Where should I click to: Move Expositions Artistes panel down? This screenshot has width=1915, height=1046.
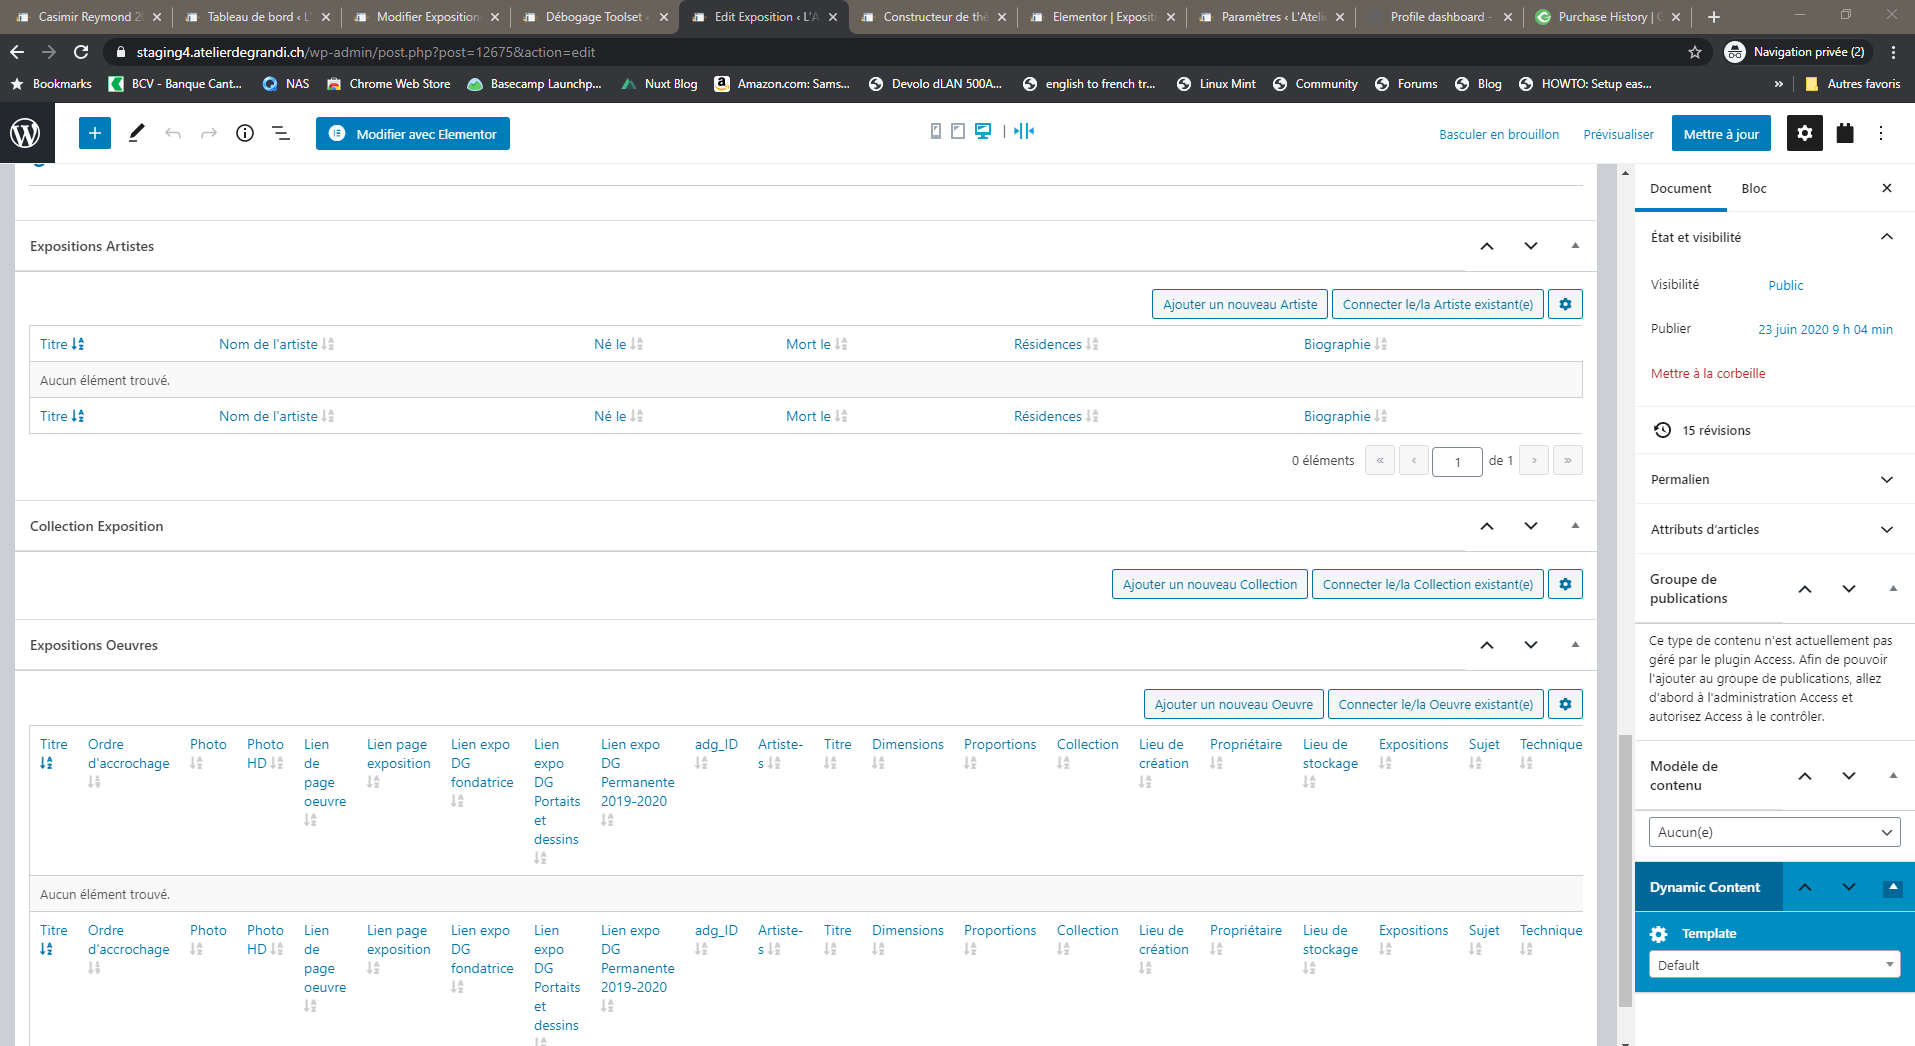click(x=1531, y=246)
